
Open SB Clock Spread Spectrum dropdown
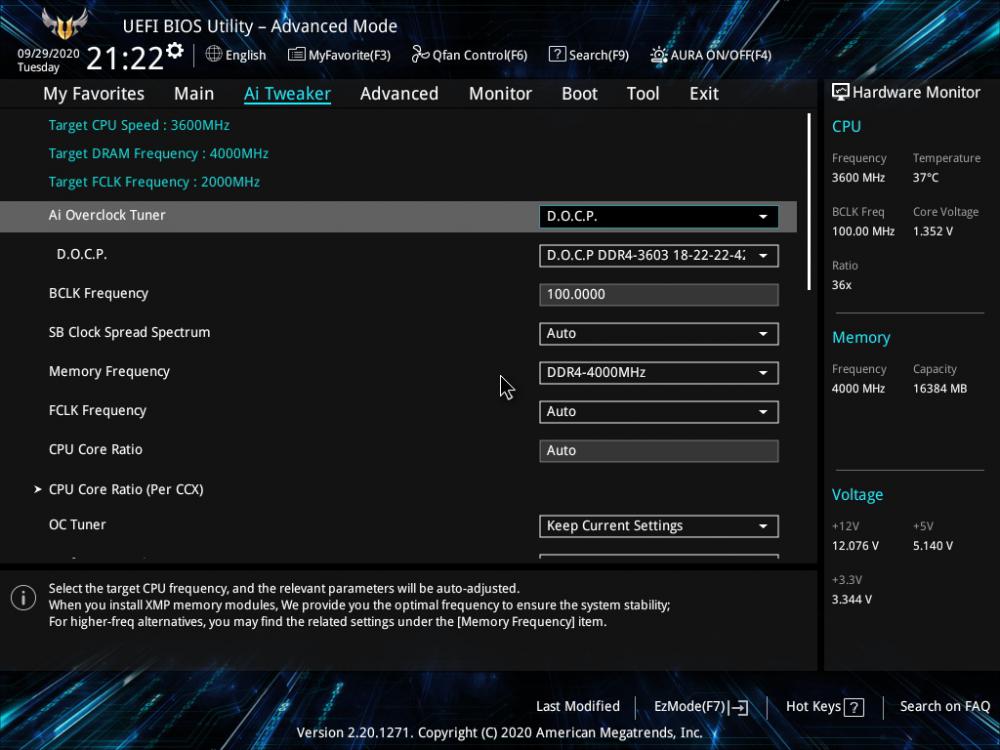coord(659,334)
